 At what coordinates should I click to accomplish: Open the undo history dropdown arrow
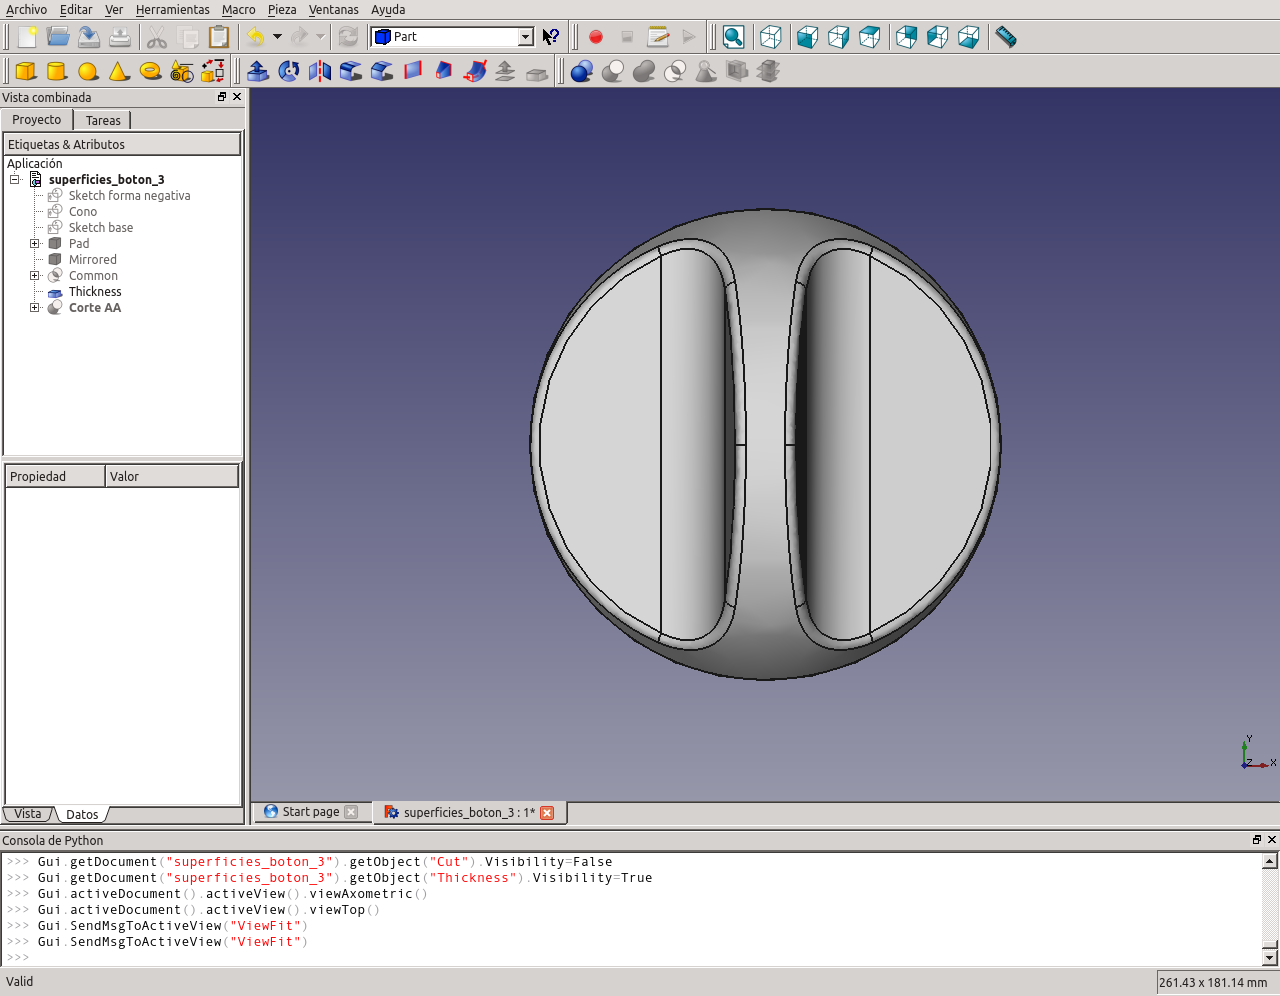[277, 38]
